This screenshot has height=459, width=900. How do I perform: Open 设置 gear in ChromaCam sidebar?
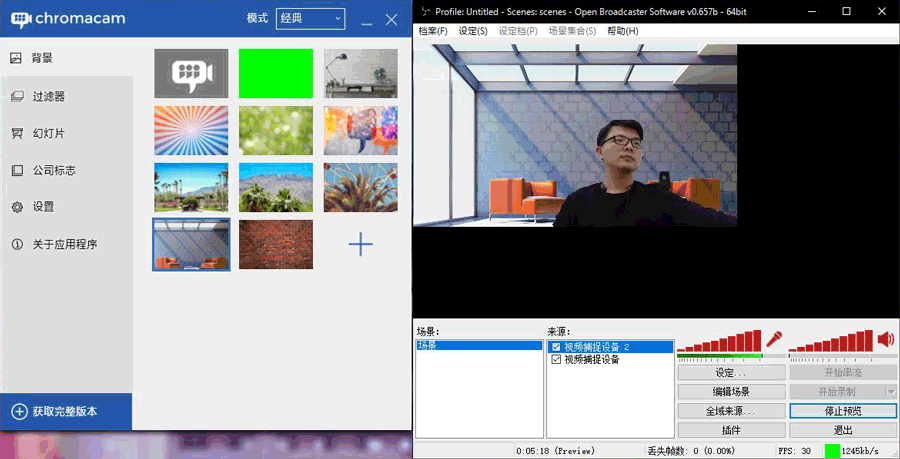point(43,207)
